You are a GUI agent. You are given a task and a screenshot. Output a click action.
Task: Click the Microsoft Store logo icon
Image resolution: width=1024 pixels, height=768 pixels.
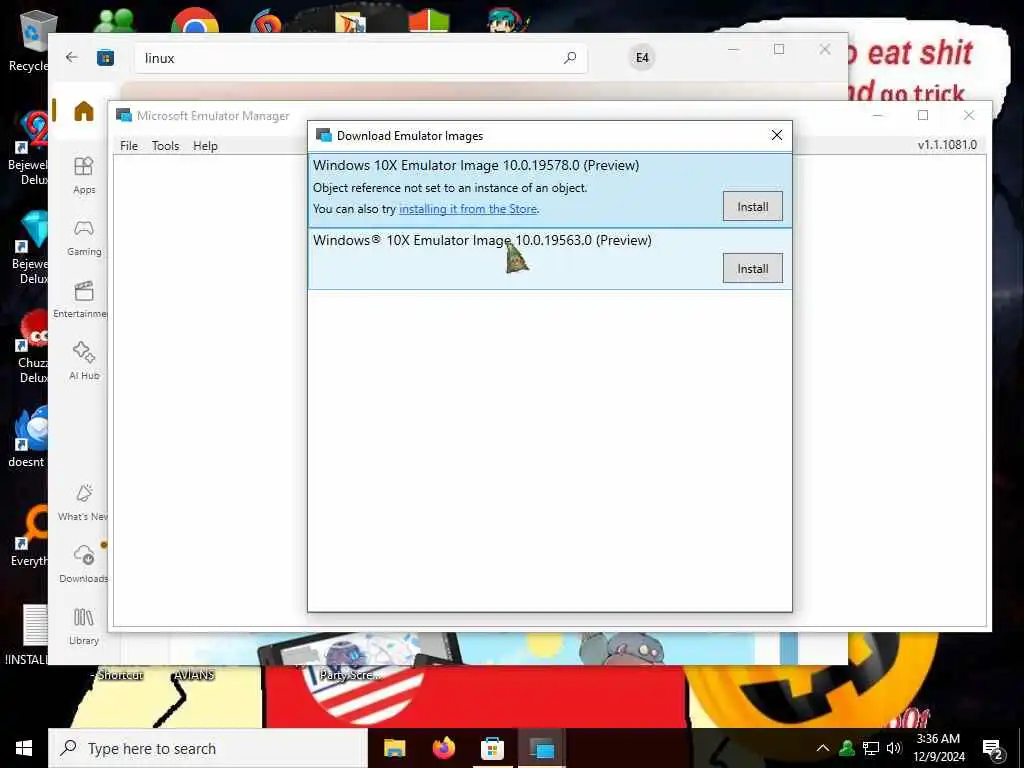click(105, 58)
